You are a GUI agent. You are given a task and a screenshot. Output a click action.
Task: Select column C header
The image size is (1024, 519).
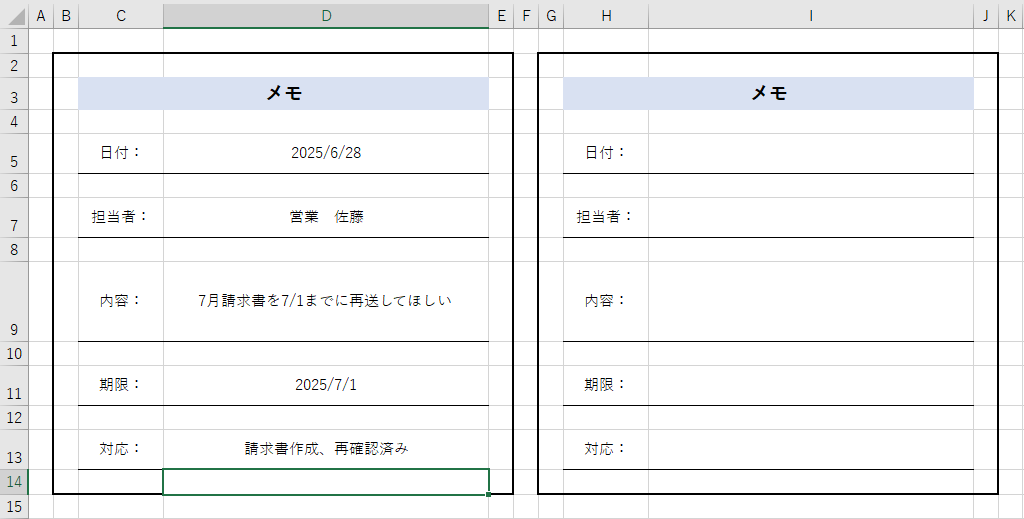[121, 15]
